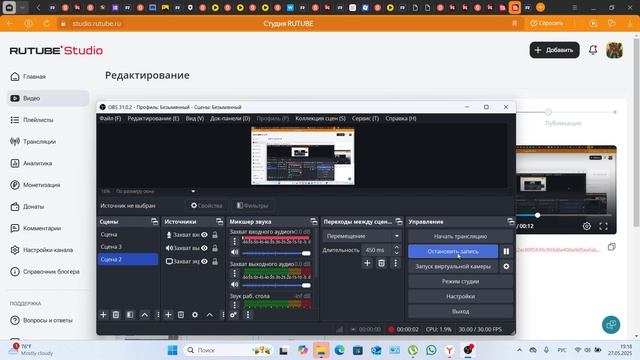Open transition properties three-dot menu

395,263
